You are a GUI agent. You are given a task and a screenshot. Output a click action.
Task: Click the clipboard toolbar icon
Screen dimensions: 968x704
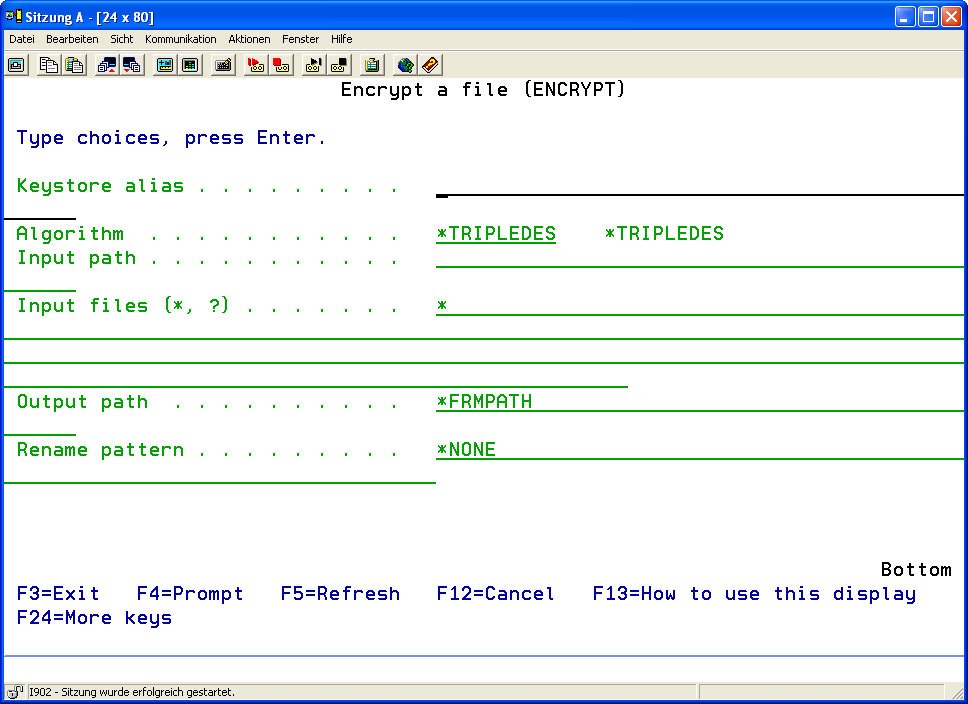(x=372, y=65)
